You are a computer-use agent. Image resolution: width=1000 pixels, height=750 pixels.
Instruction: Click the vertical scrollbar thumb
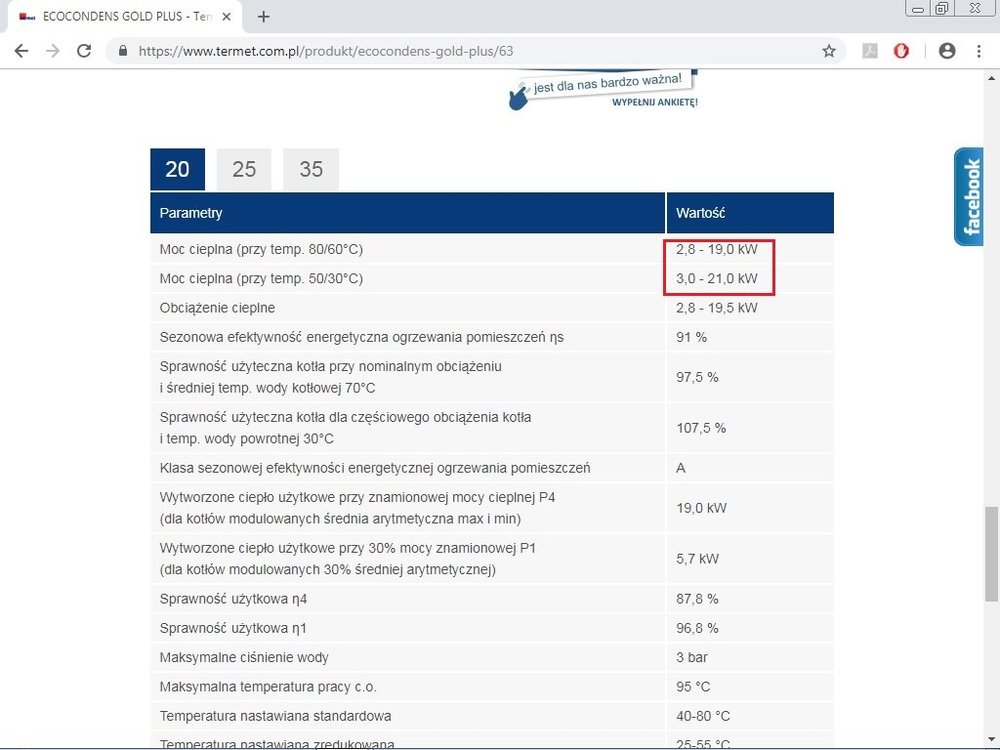991,553
